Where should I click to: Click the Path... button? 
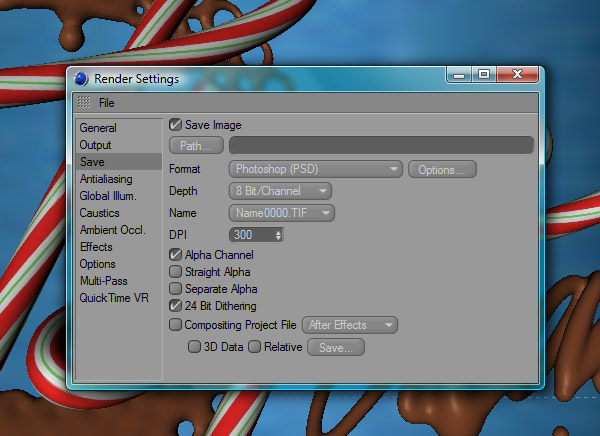coord(196,145)
